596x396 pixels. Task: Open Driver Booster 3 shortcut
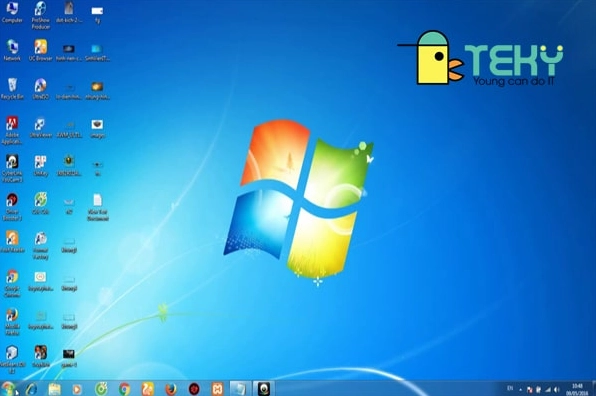[12, 207]
